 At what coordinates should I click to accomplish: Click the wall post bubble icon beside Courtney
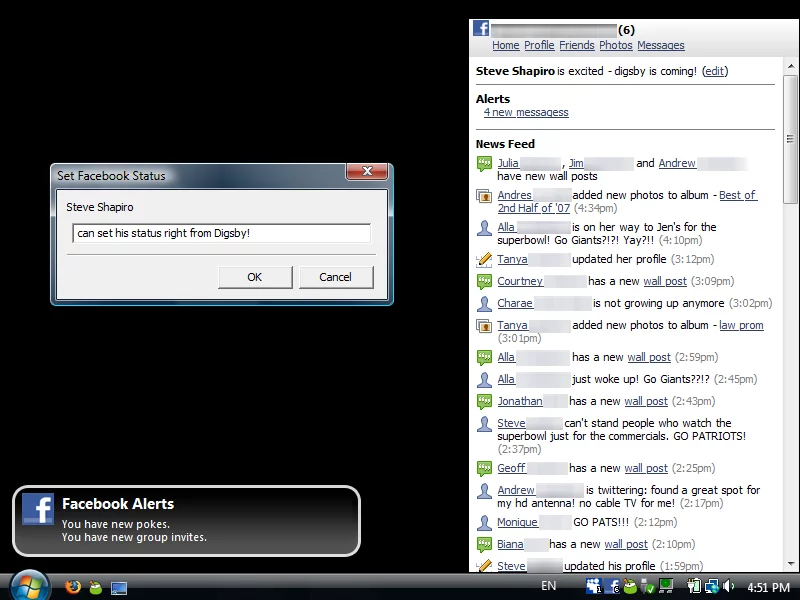tap(486, 281)
